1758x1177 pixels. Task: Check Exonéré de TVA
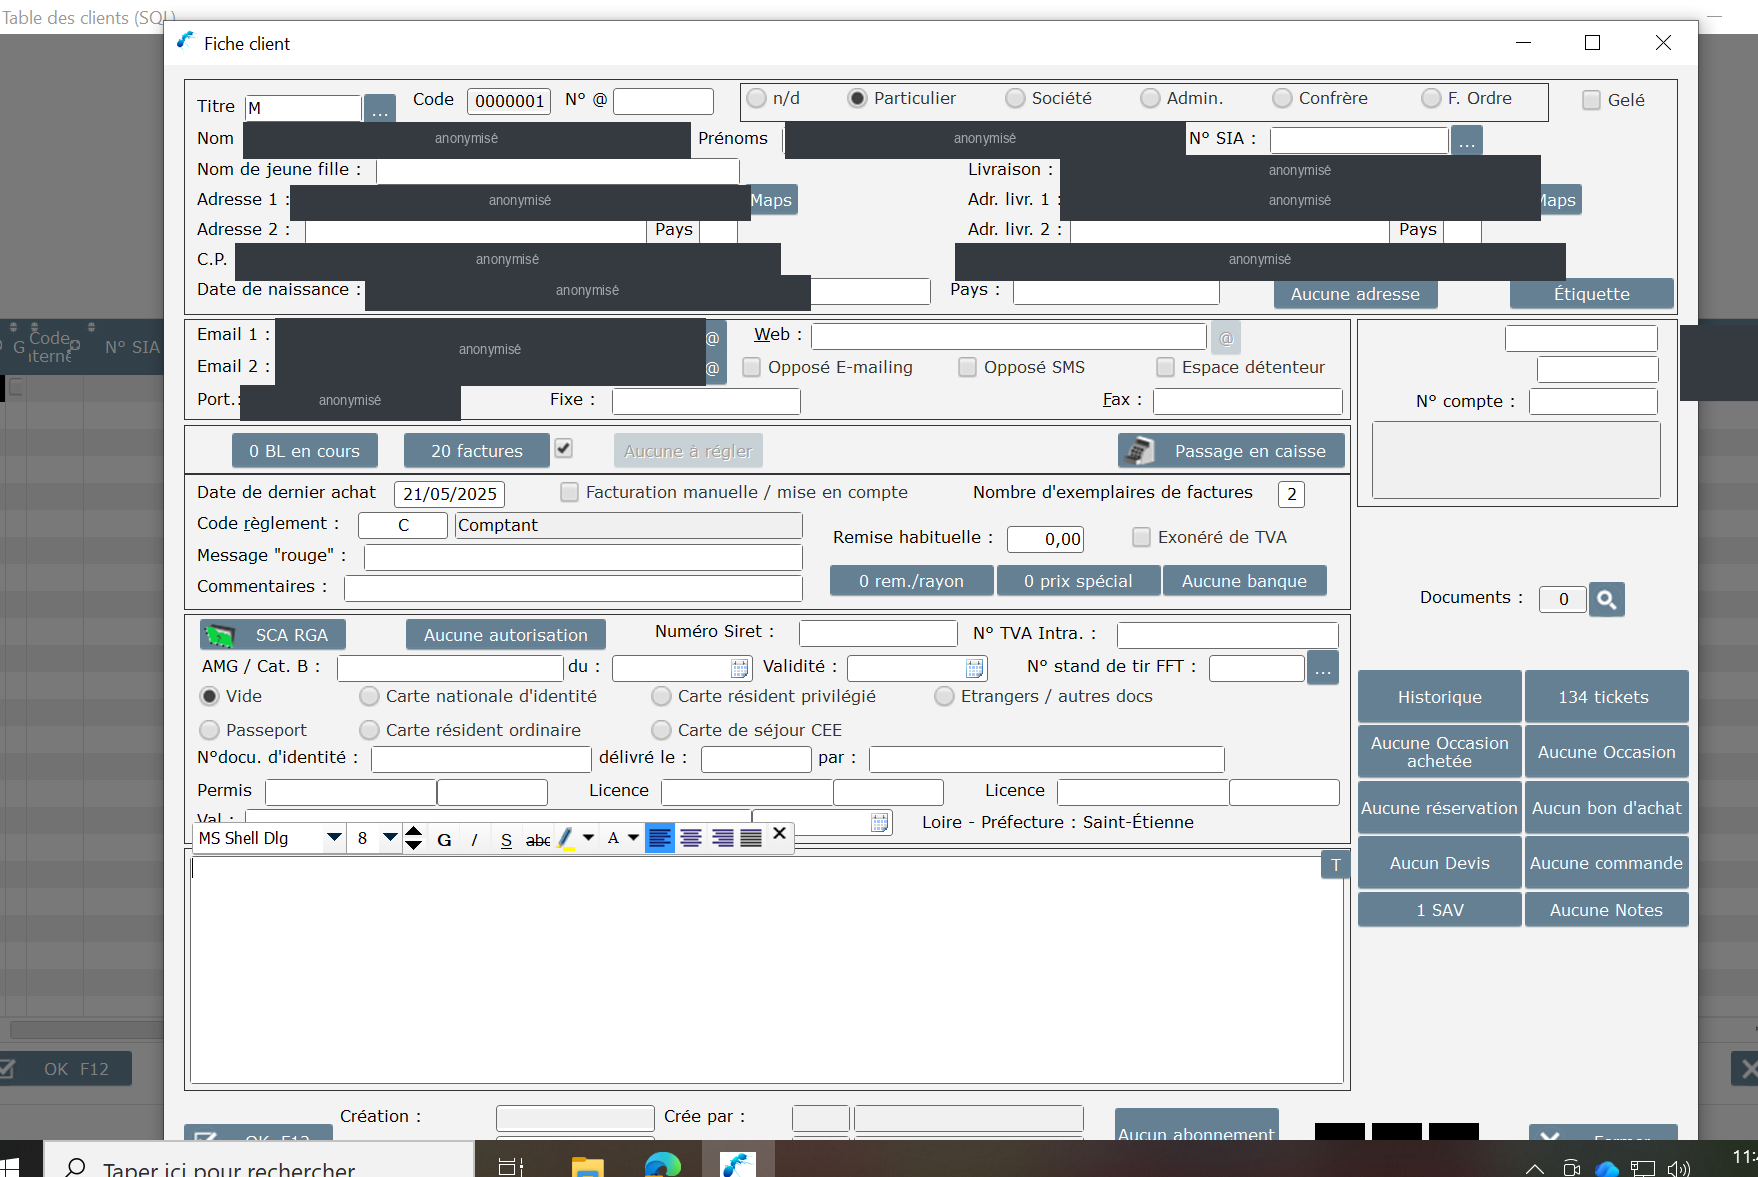(x=1141, y=537)
